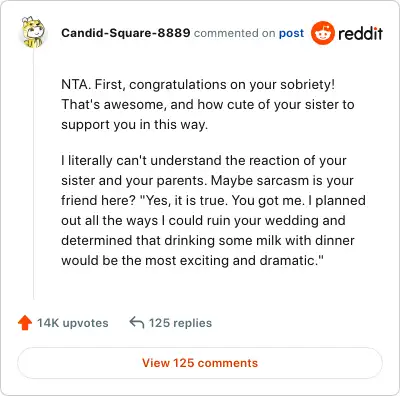Screen dimensions: 400x396
Task: Click the quoted text "Yes, it is true."
Action: 184,201
